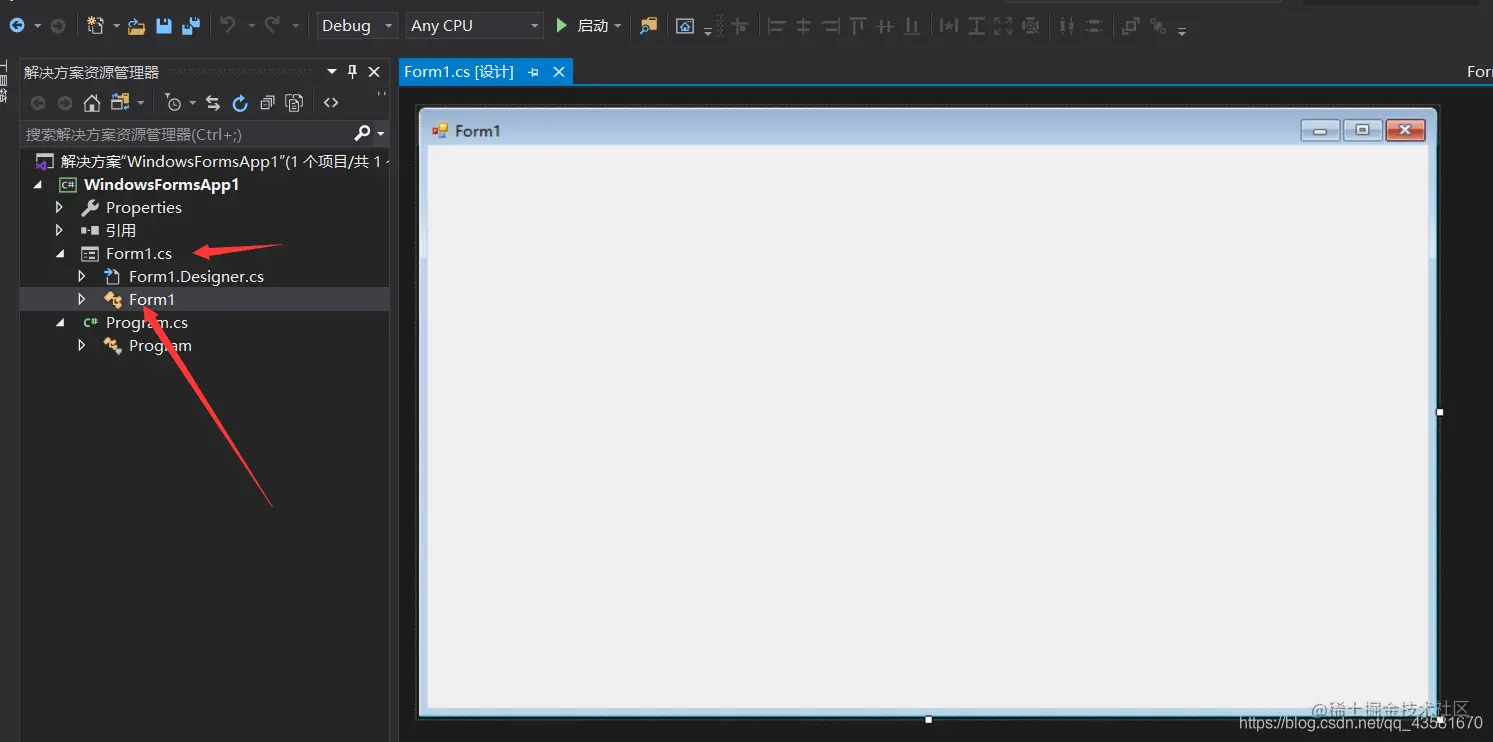Image resolution: width=1493 pixels, height=742 pixels.
Task: Expand the Properties node
Action: click(x=59, y=207)
